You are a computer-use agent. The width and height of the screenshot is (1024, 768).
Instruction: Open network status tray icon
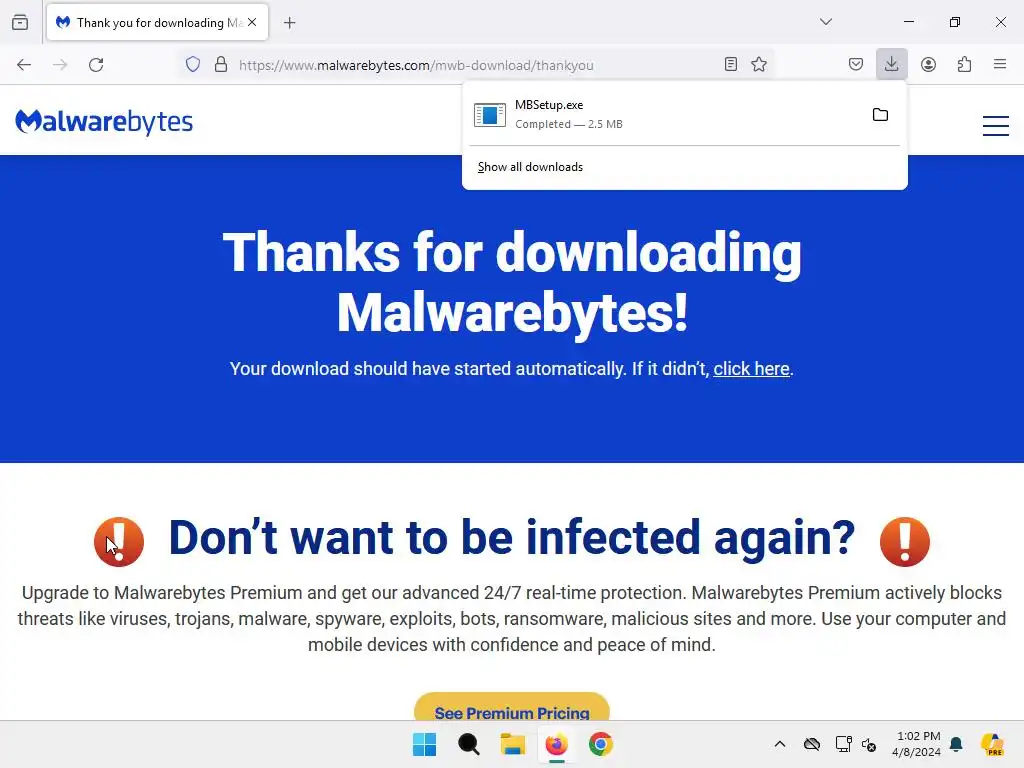(x=844, y=744)
